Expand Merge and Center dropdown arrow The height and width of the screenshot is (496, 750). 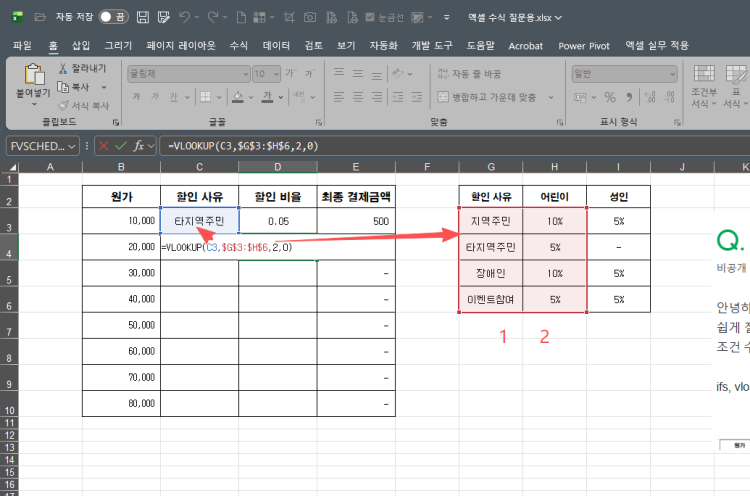pyautogui.click(x=551, y=98)
